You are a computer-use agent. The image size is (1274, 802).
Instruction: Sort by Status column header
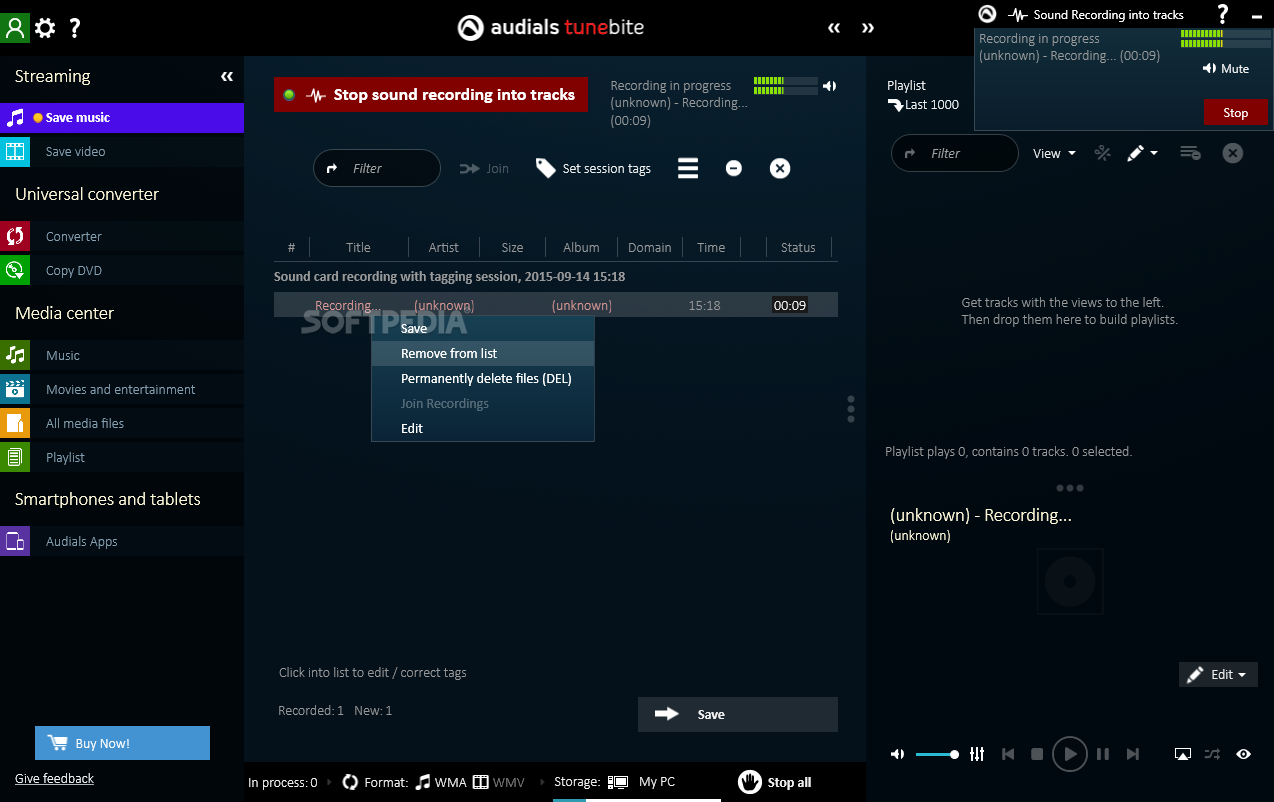tap(798, 247)
